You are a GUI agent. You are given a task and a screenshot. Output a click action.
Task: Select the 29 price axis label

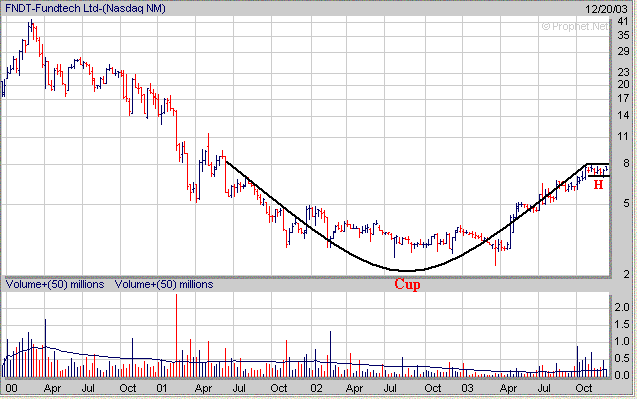623,52
